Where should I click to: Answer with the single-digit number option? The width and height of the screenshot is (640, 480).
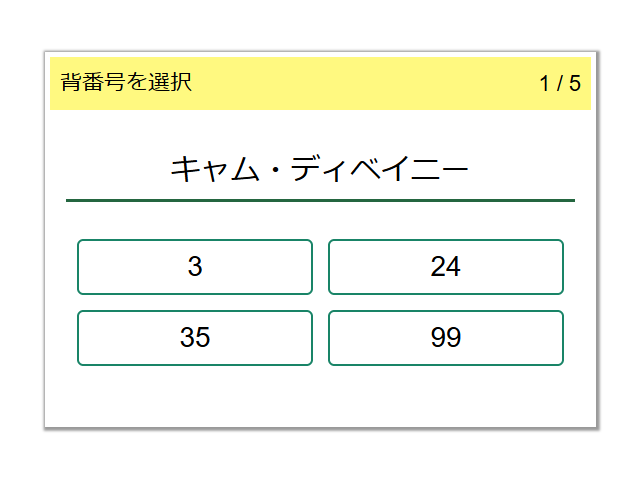(x=195, y=267)
